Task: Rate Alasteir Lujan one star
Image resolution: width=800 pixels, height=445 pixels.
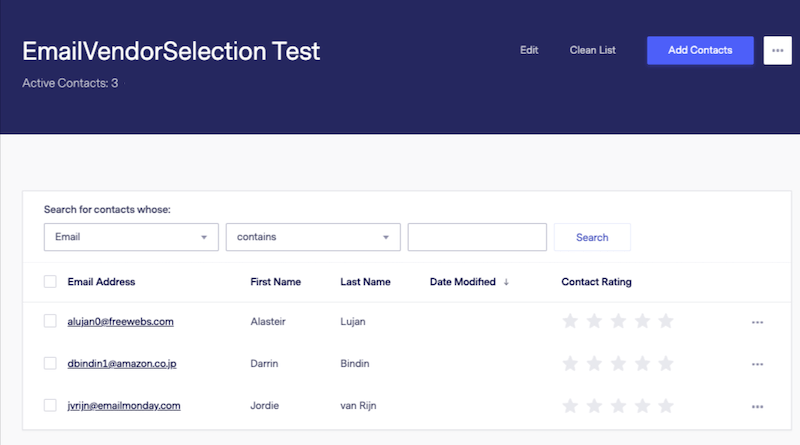Action: click(x=570, y=321)
